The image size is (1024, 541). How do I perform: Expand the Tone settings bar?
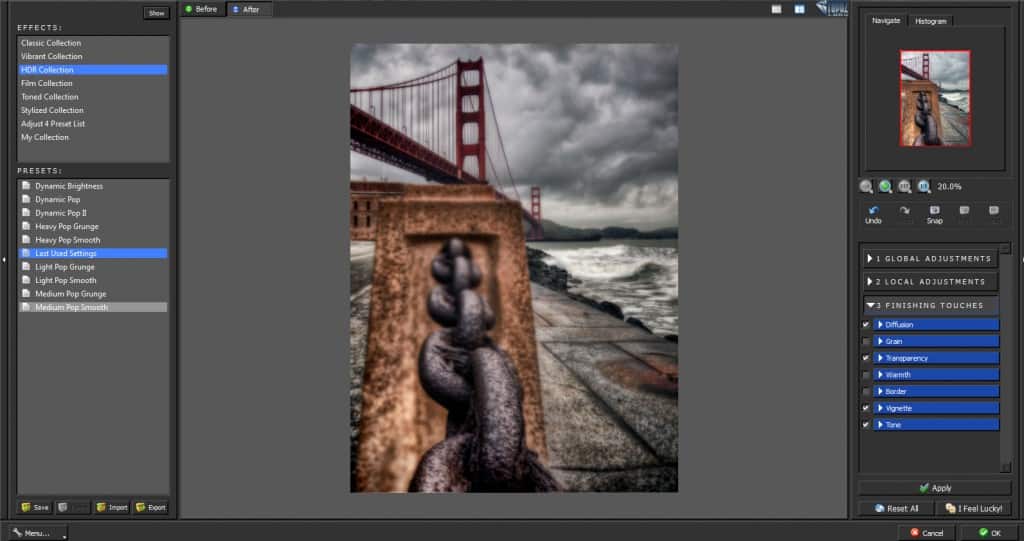tap(936, 425)
